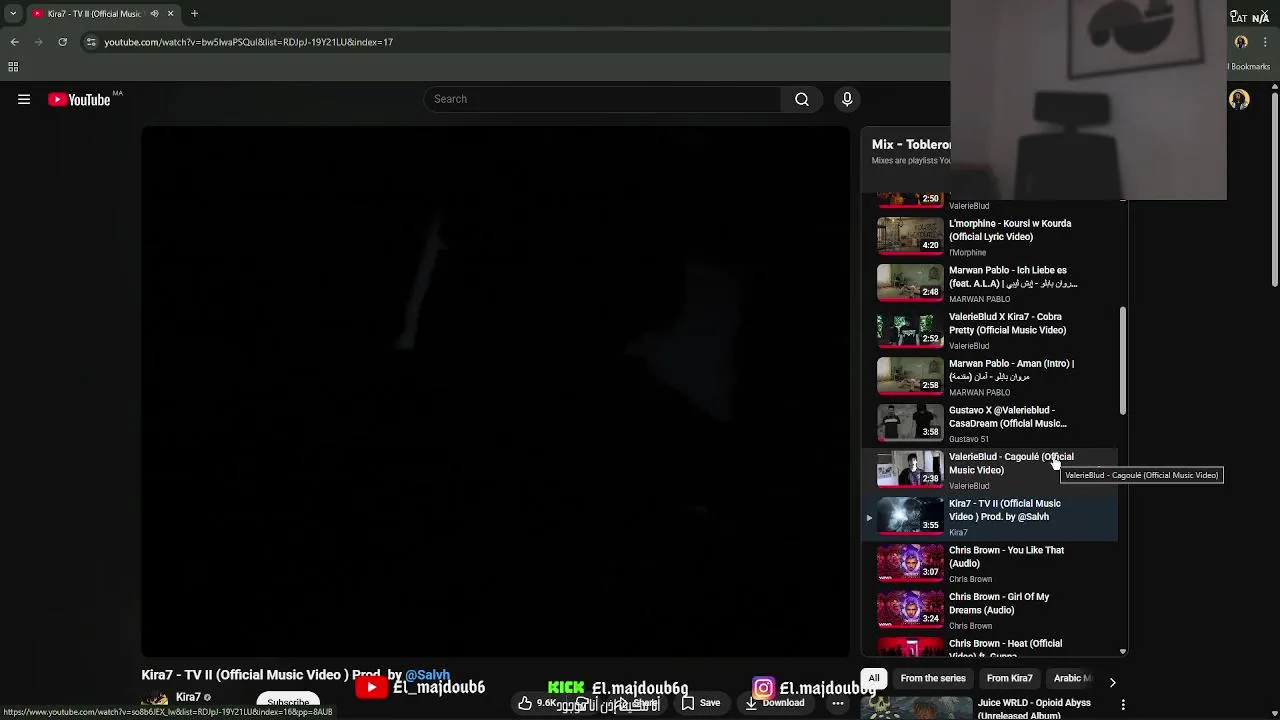Play Gustavo X CasaDream thumbnail
1280x720 pixels.
(910, 423)
